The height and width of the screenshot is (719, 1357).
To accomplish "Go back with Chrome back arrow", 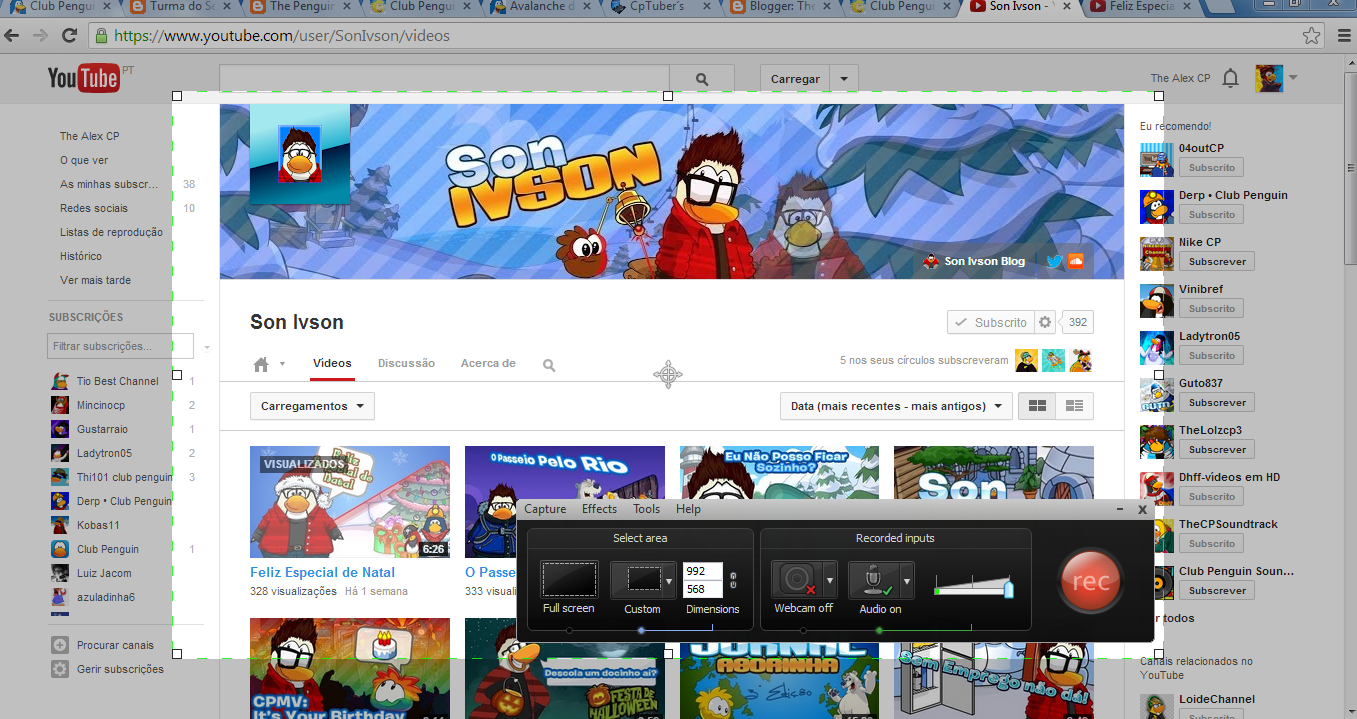I will tap(12, 36).
